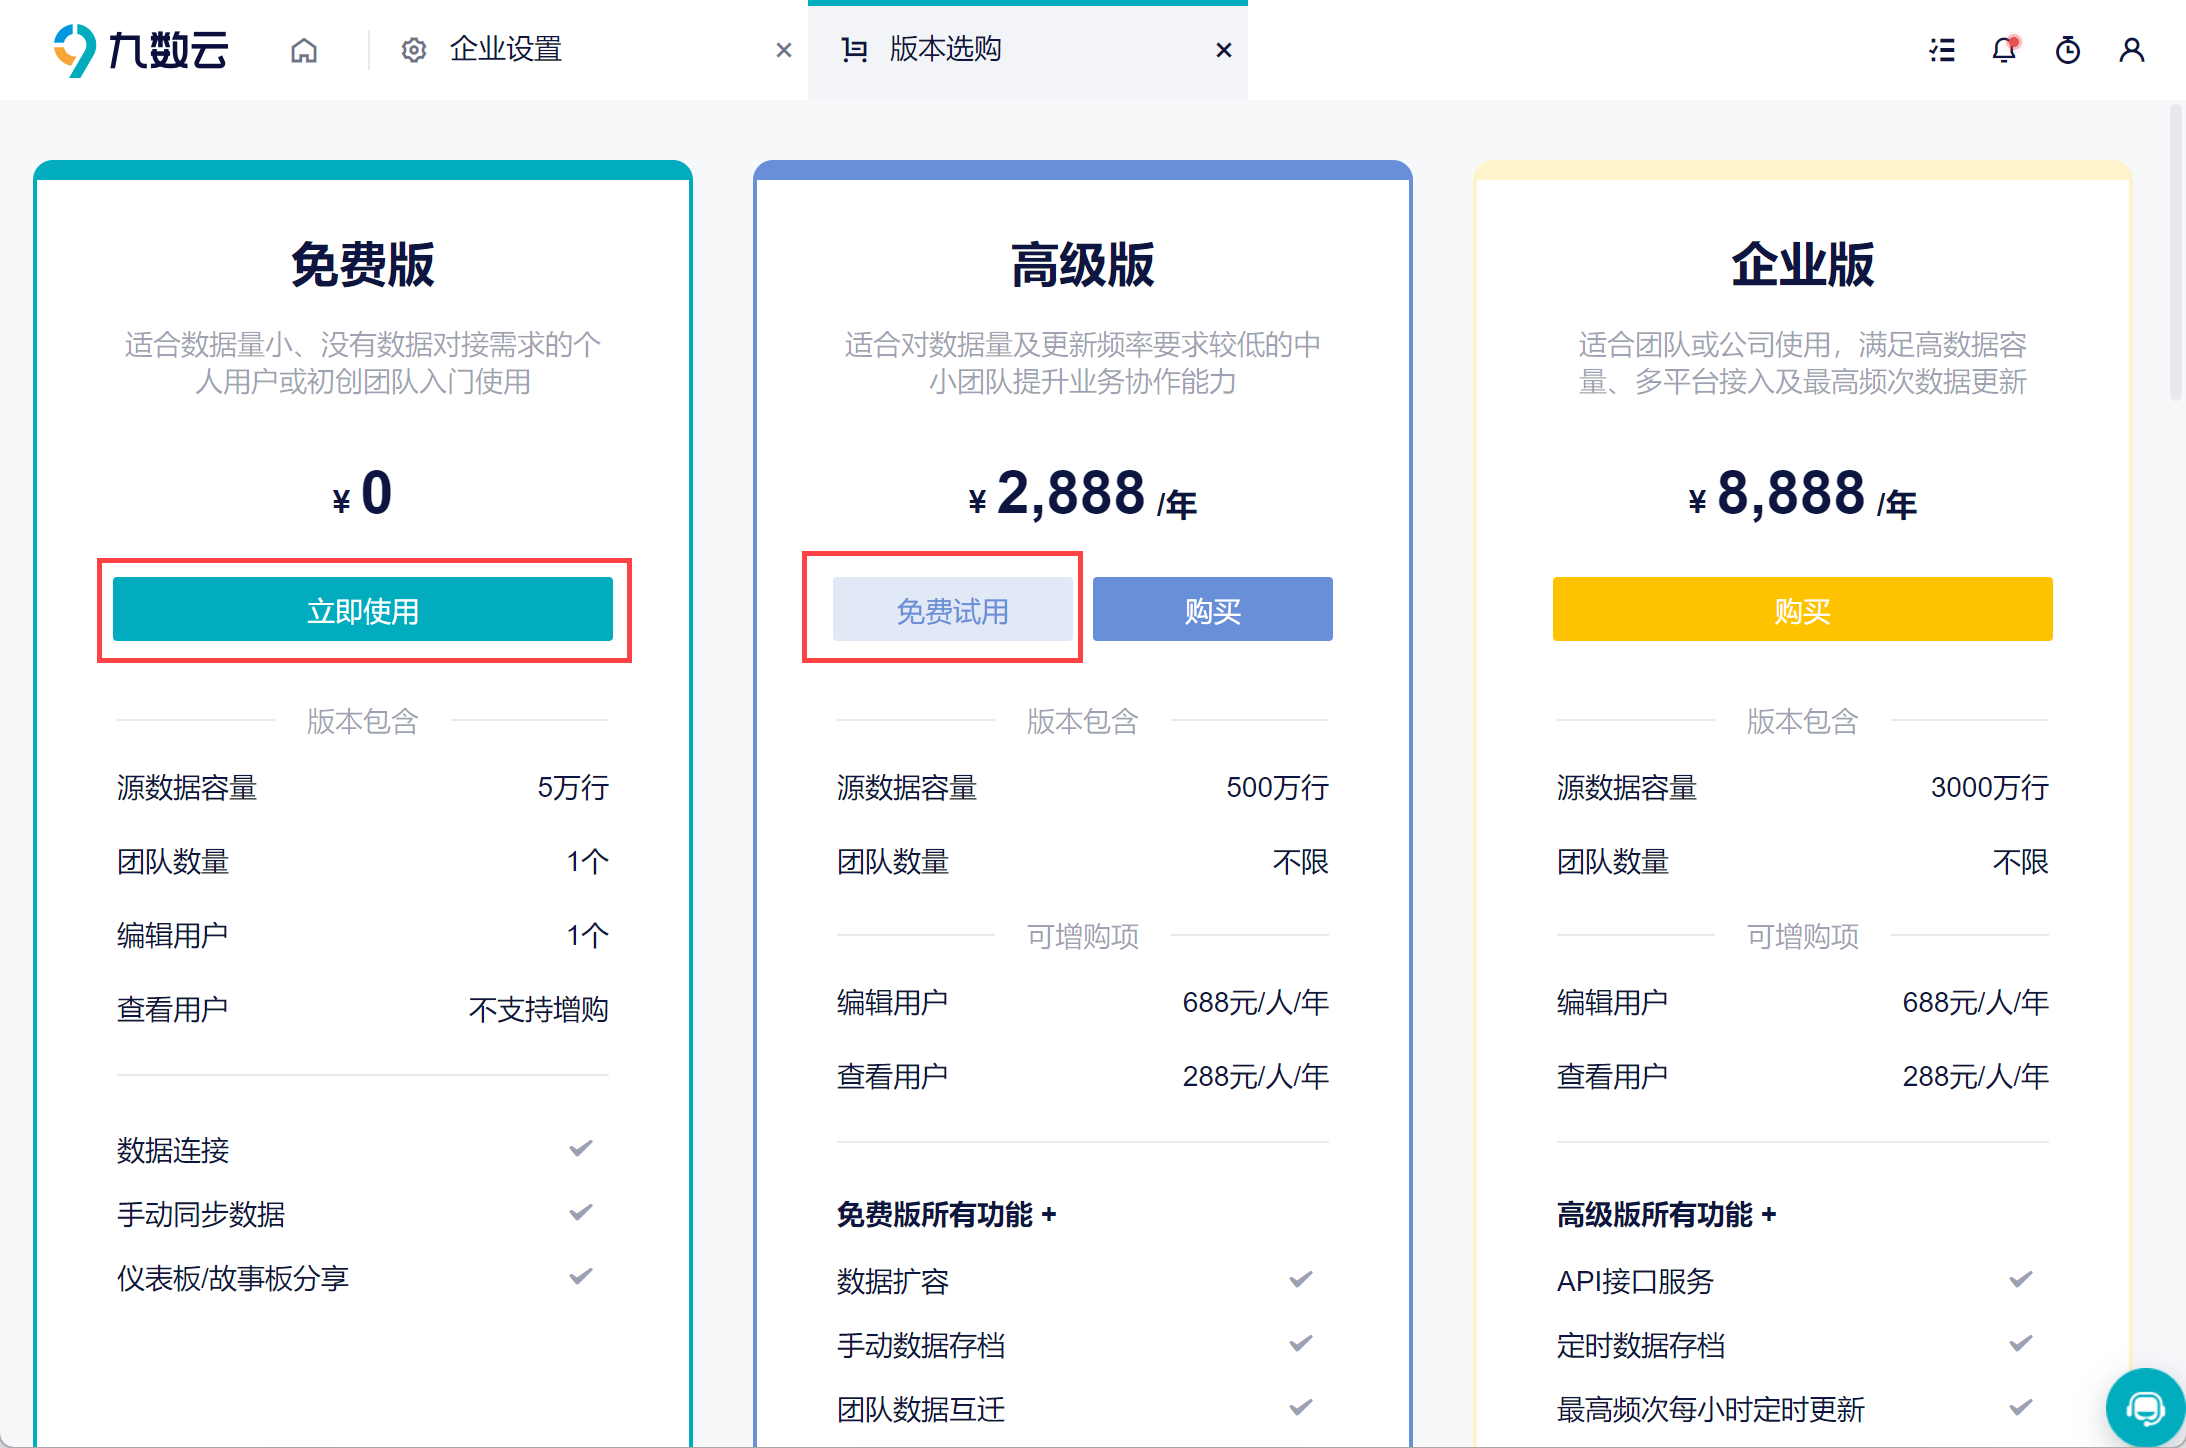Open the notification bell

(x=2004, y=50)
